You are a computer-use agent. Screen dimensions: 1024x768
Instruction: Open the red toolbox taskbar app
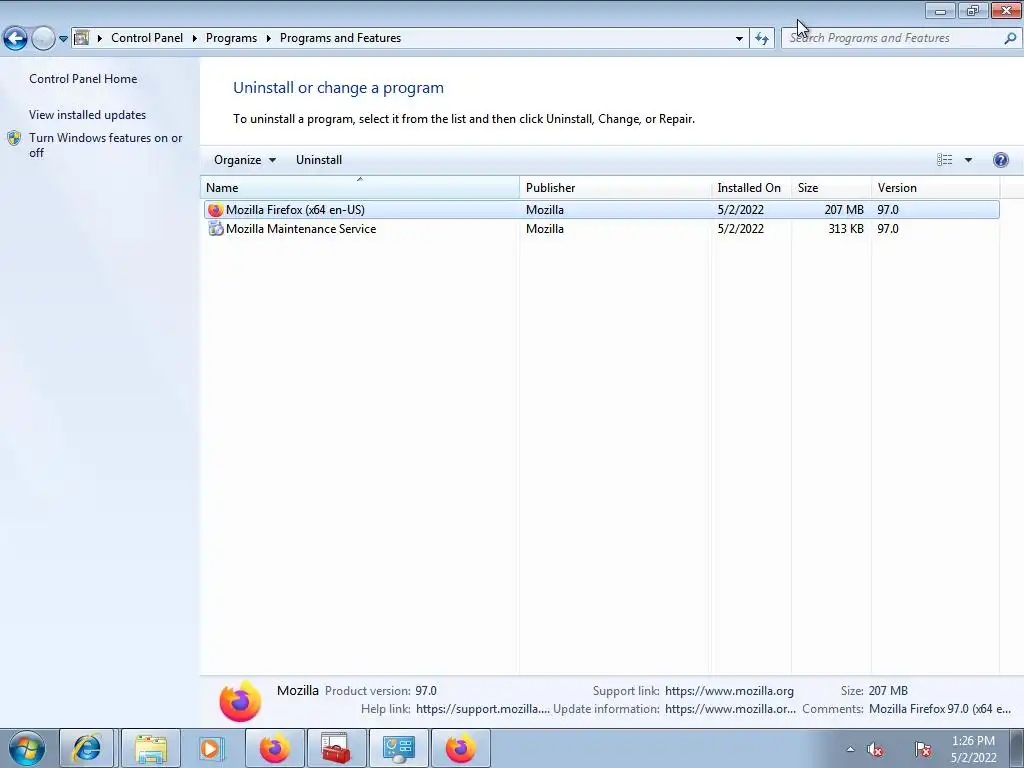click(x=336, y=748)
